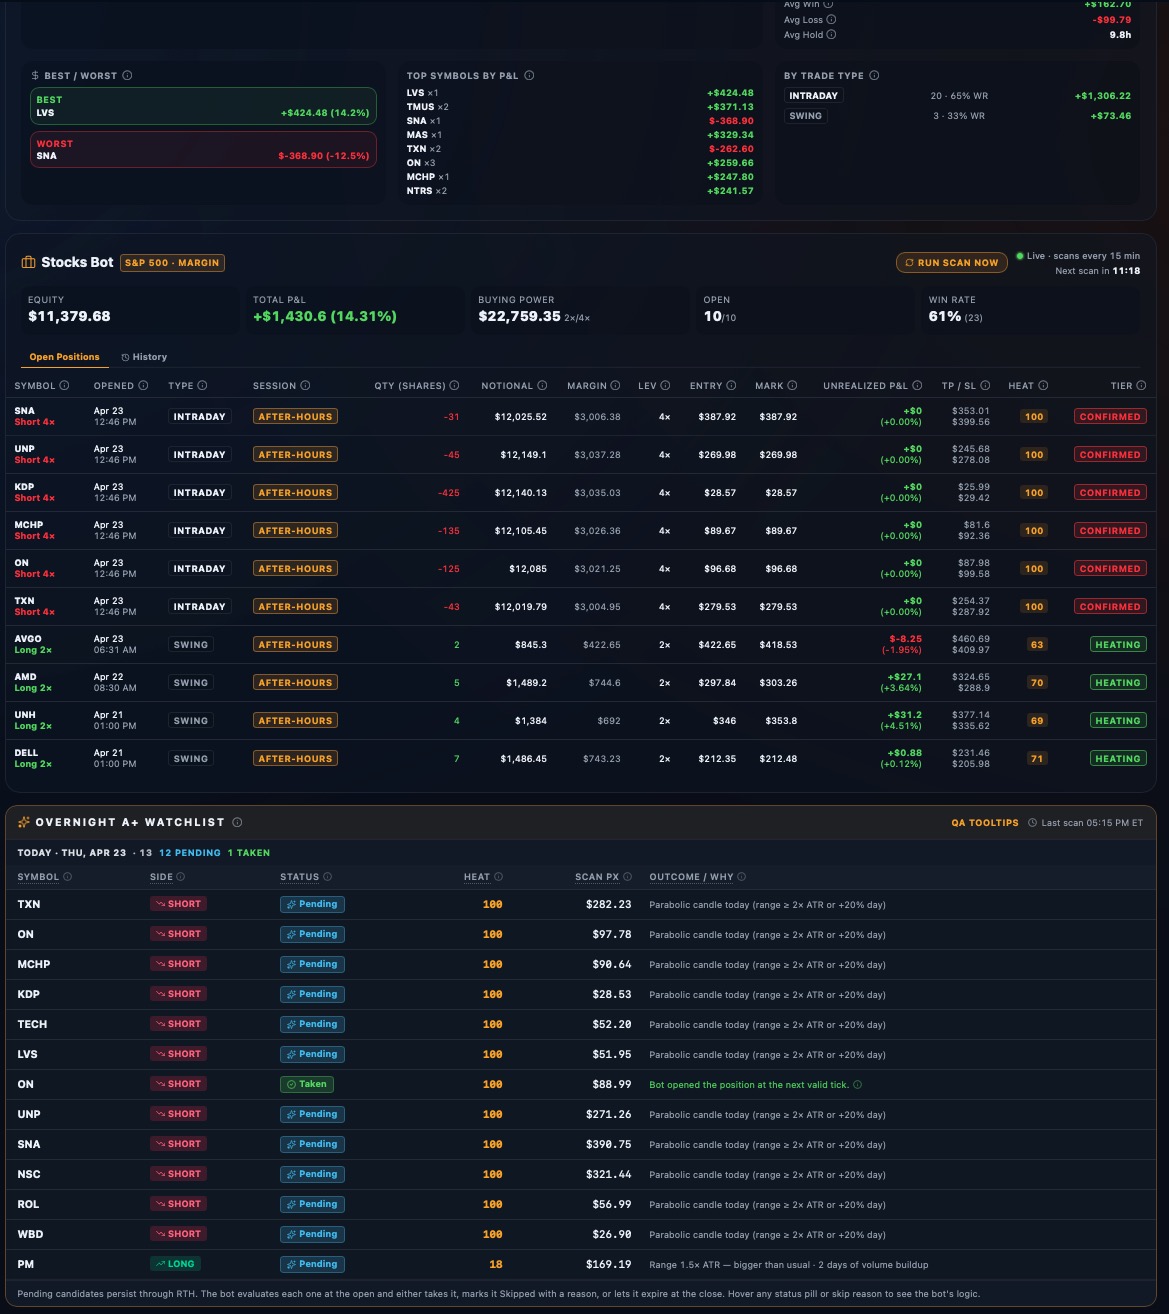The height and width of the screenshot is (1314, 1169).
Task: Click the heat meter showing 63 for AVGO
Action: (x=1035, y=644)
